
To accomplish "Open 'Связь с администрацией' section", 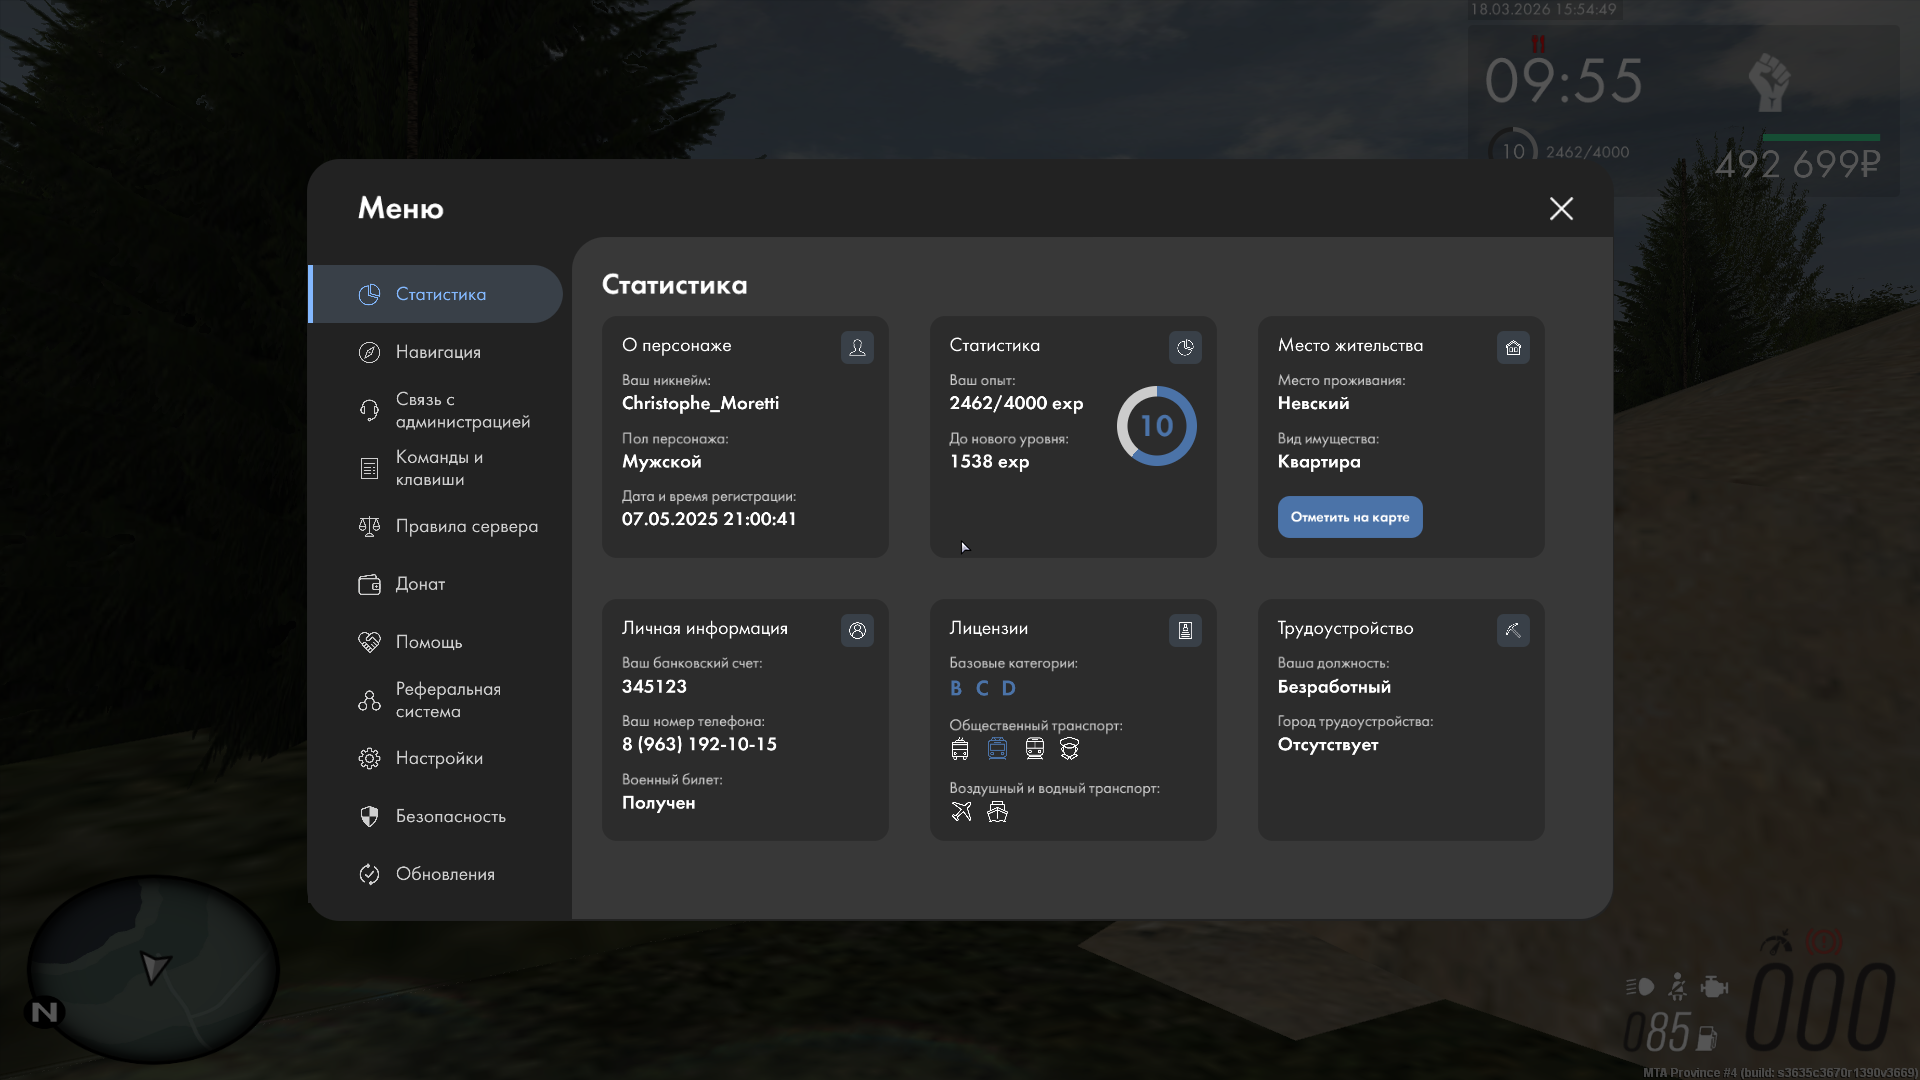I will pos(460,410).
